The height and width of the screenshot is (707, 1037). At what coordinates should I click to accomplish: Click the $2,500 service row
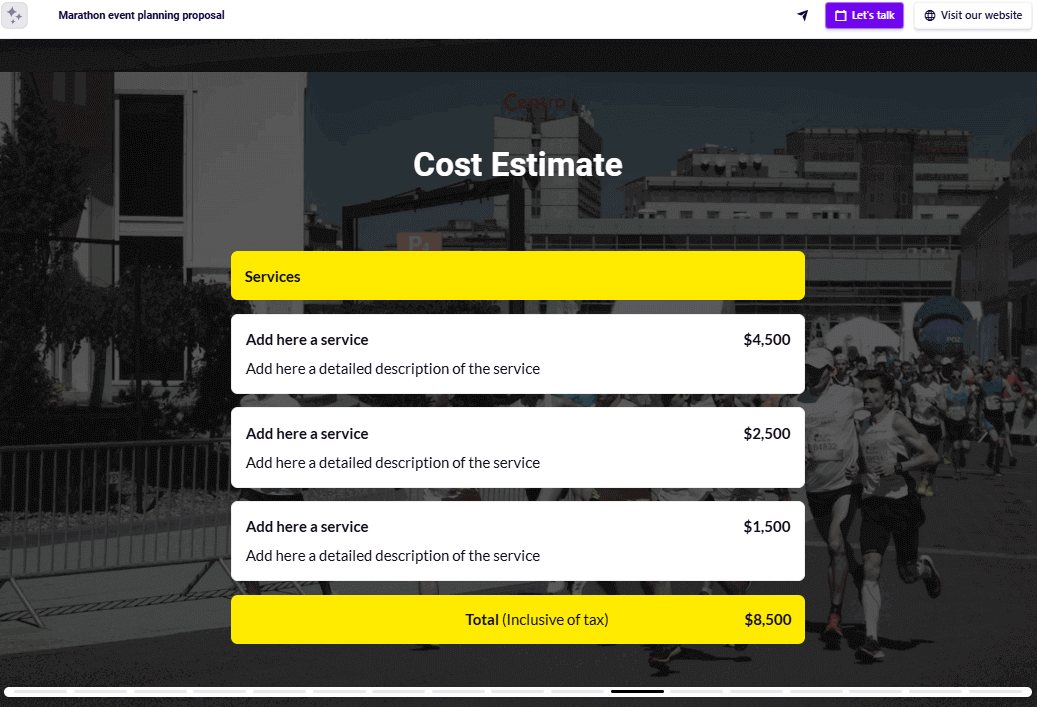(518, 447)
